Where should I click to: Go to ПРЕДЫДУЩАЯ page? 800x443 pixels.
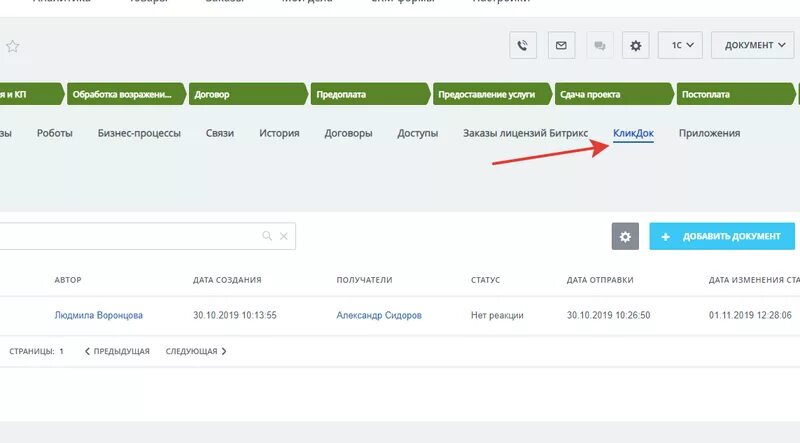[x=117, y=351]
